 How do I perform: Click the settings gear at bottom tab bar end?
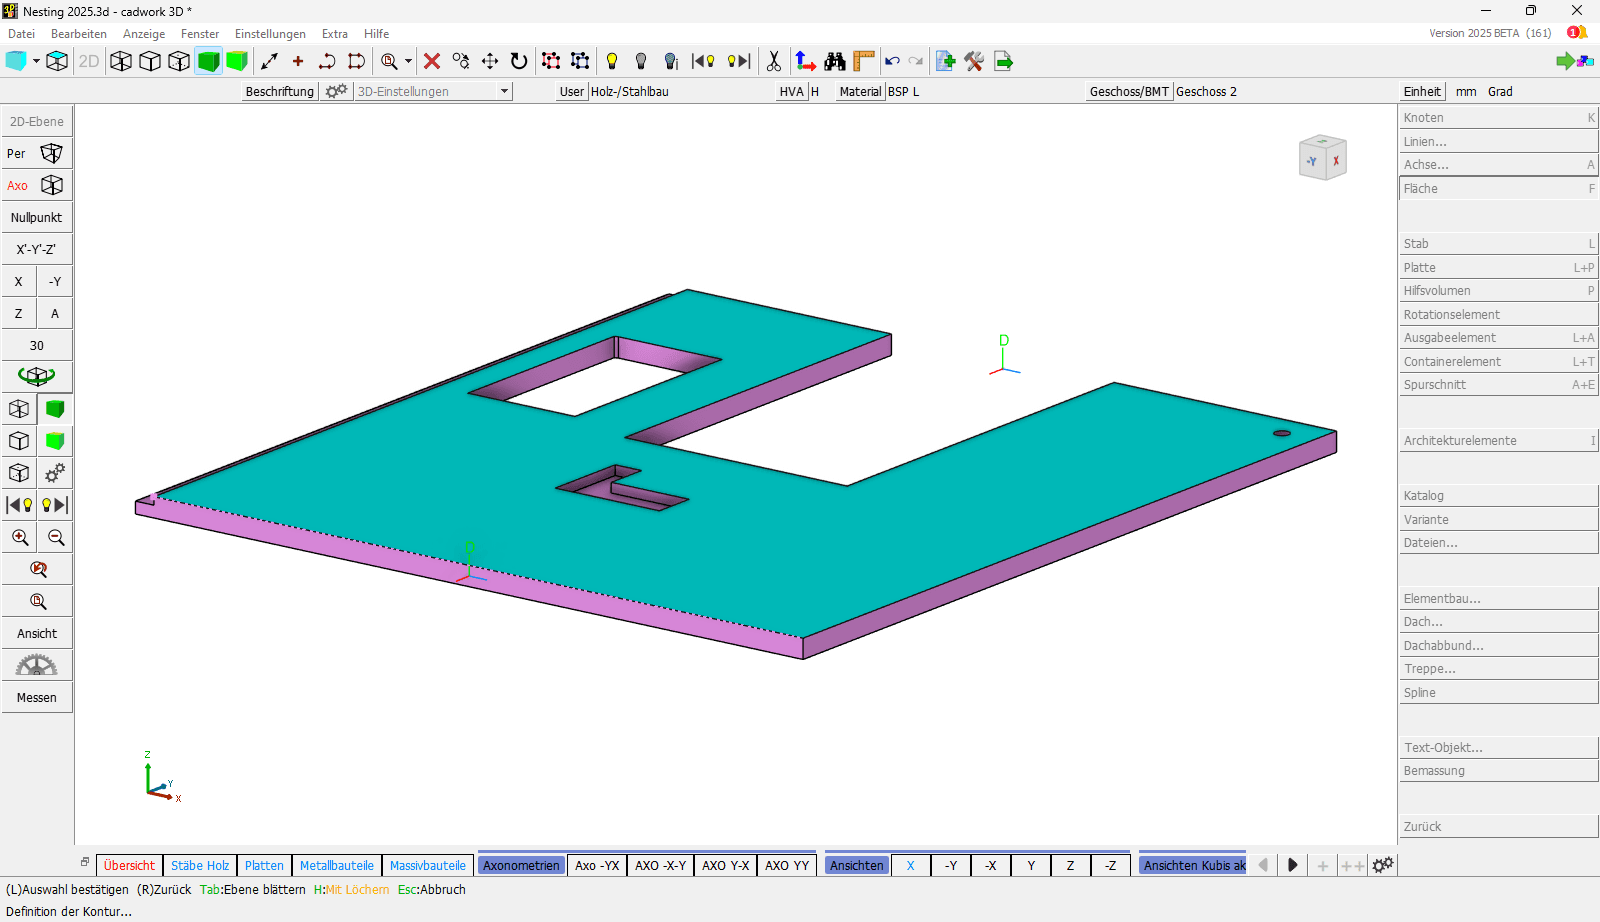click(x=1383, y=865)
